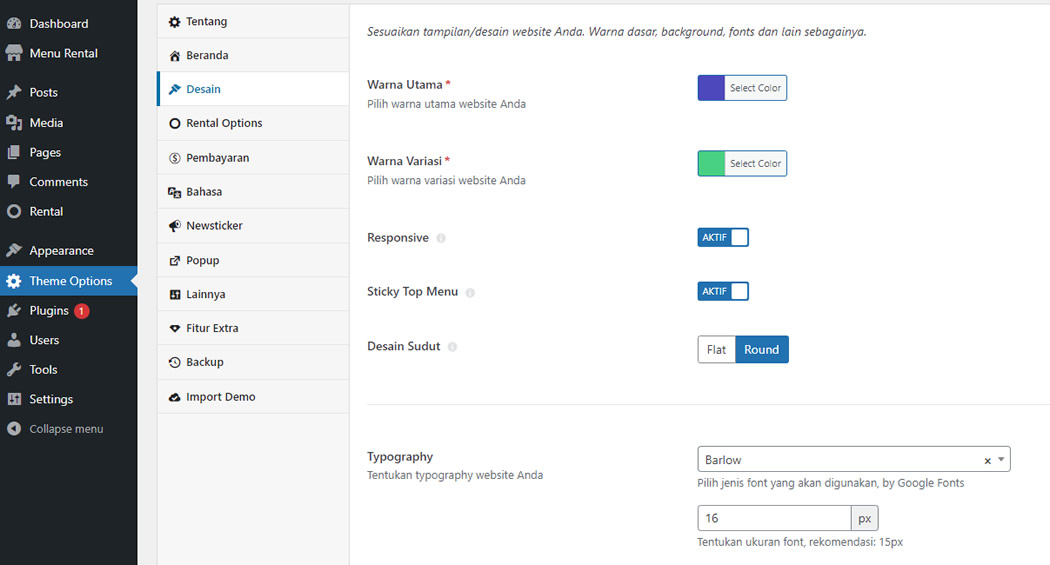
Task: Click the Appearance paintbrush icon
Action: [14, 250]
